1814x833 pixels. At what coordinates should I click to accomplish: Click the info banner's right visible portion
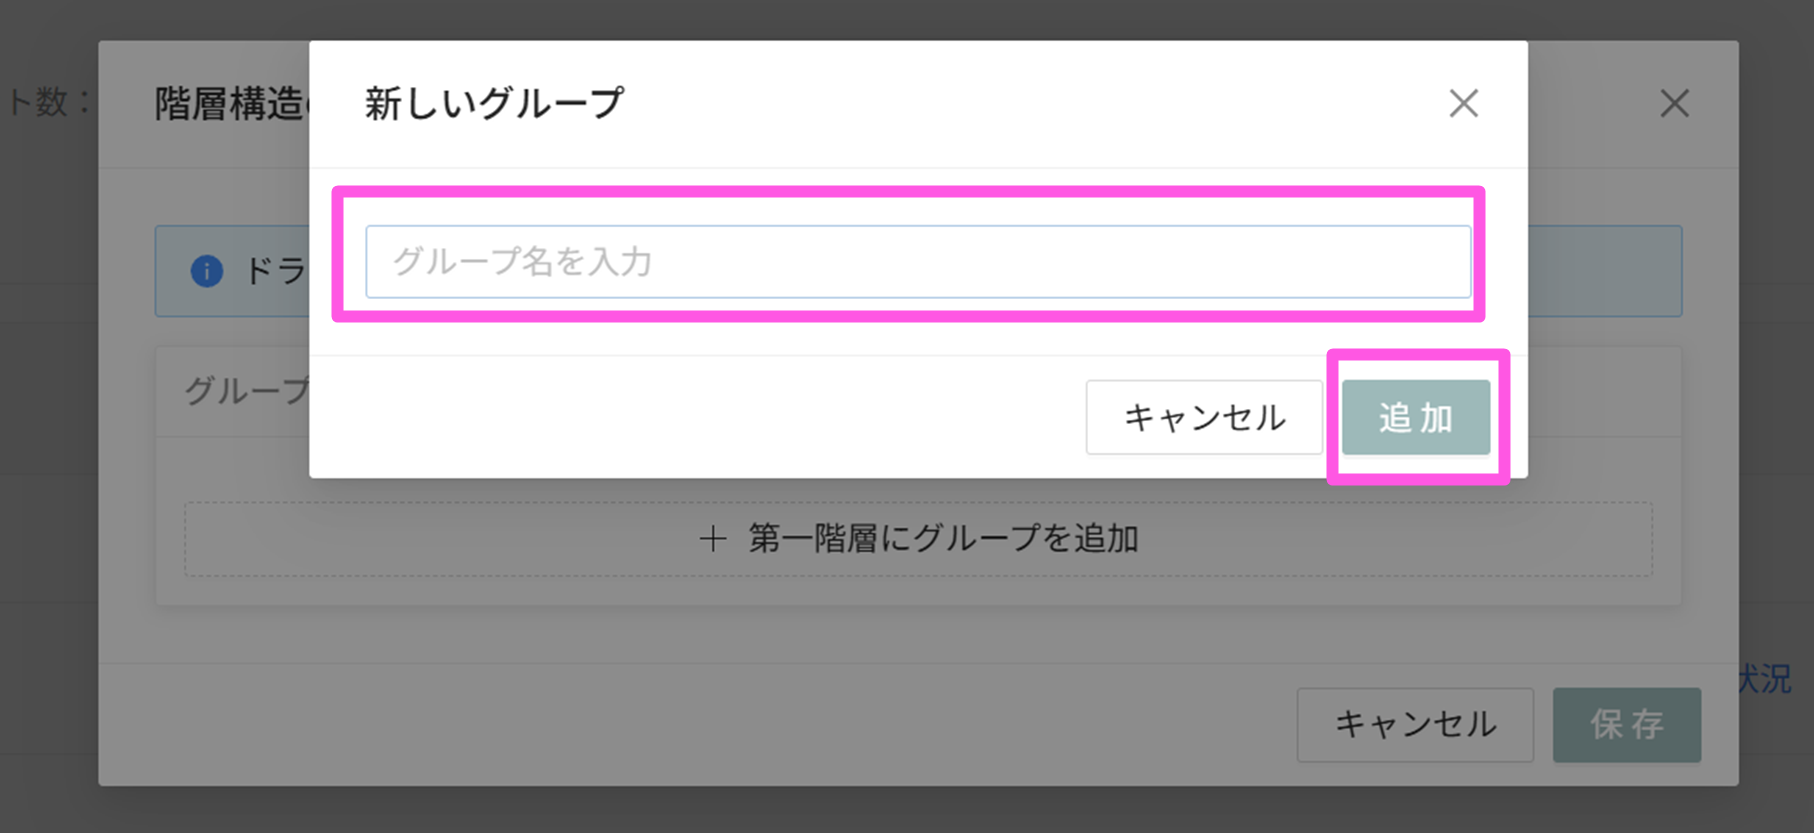(x=1603, y=271)
